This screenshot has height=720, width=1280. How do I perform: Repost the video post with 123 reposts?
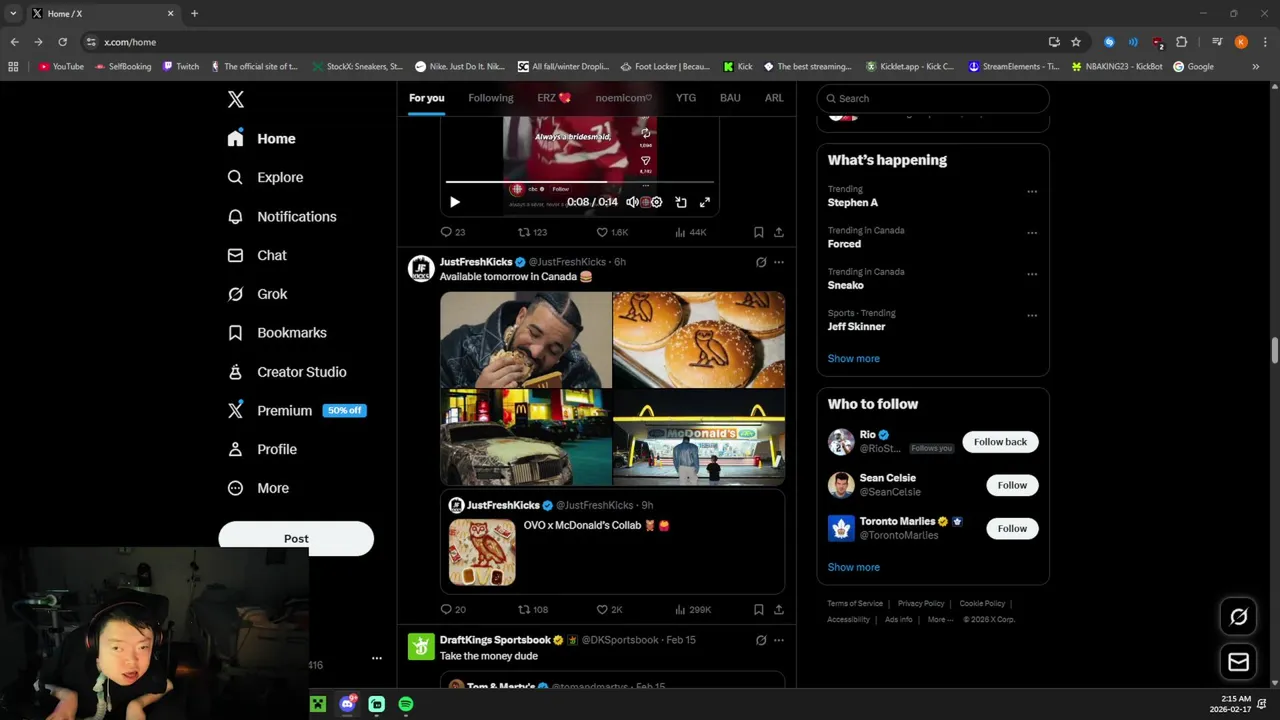click(532, 232)
